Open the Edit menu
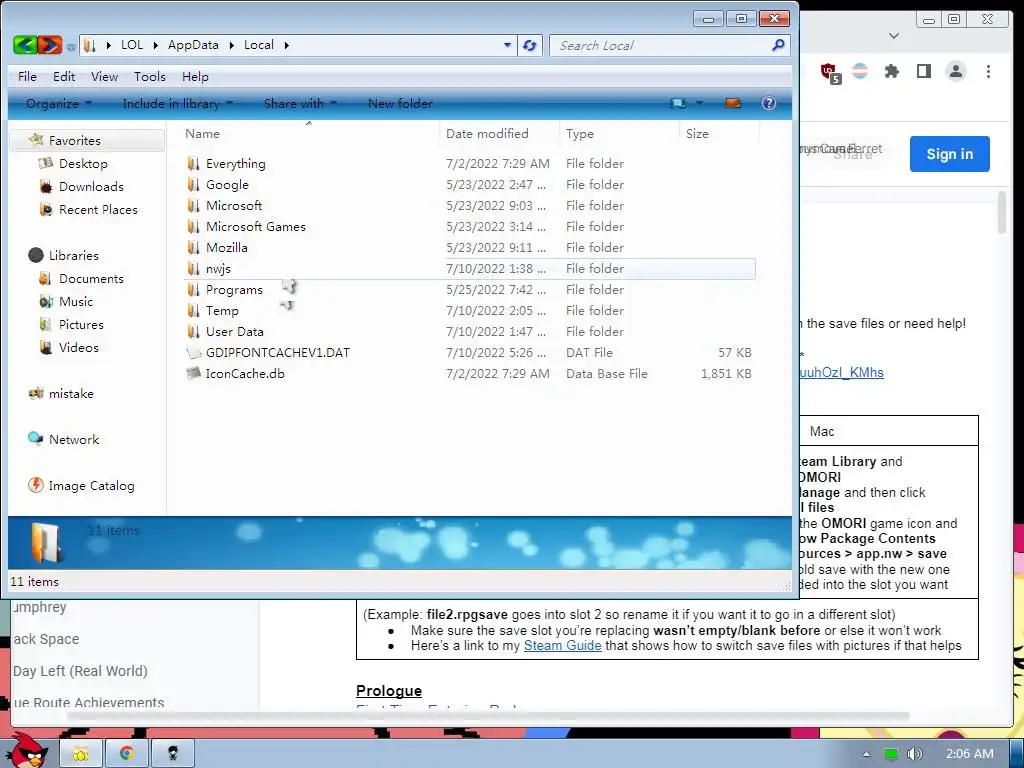This screenshot has width=1024, height=768. tap(64, 76)
